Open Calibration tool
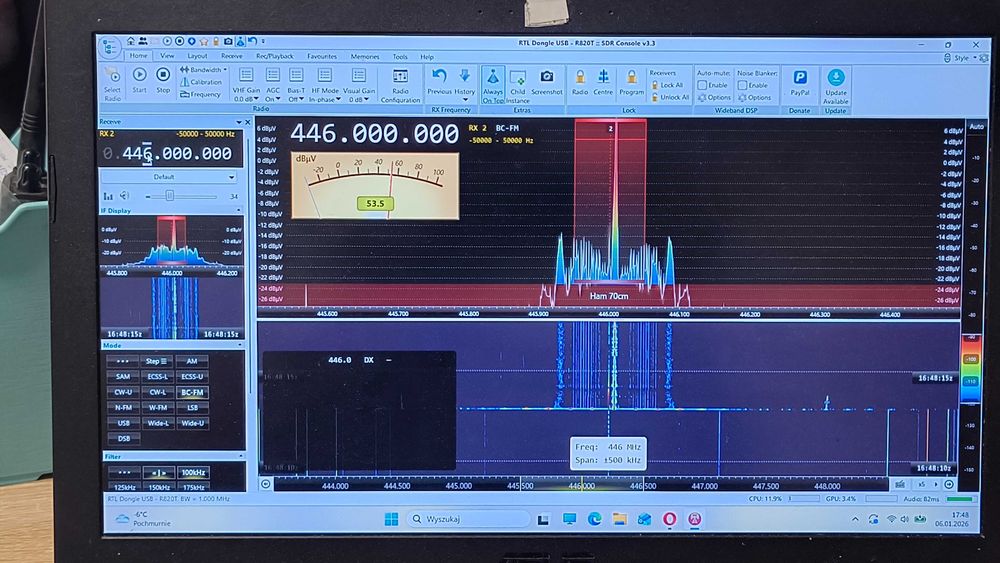This screenshot has width=1000, height=563. (201, 82)
